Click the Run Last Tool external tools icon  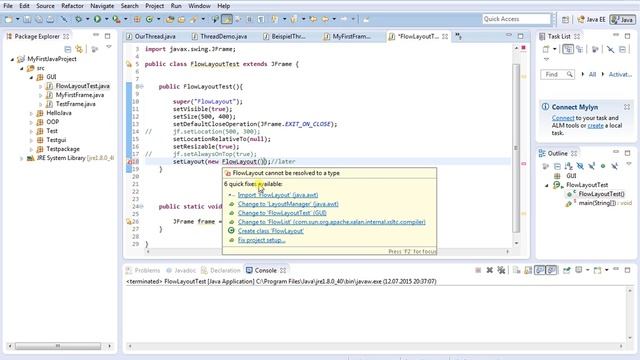pos(117,19)
